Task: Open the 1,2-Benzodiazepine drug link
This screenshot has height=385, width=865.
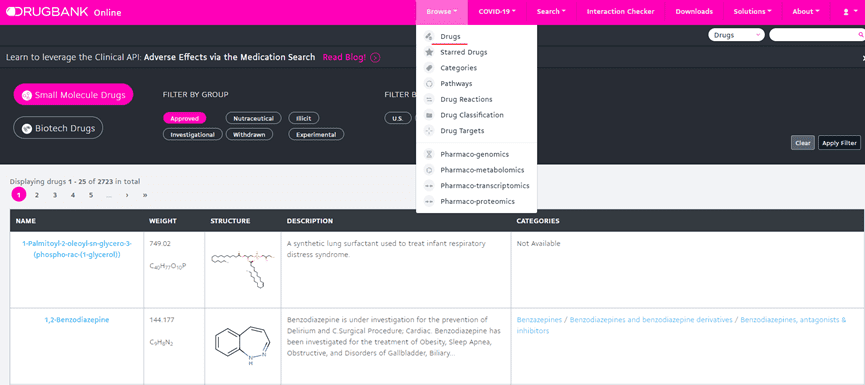Action: tap(77, 320)
